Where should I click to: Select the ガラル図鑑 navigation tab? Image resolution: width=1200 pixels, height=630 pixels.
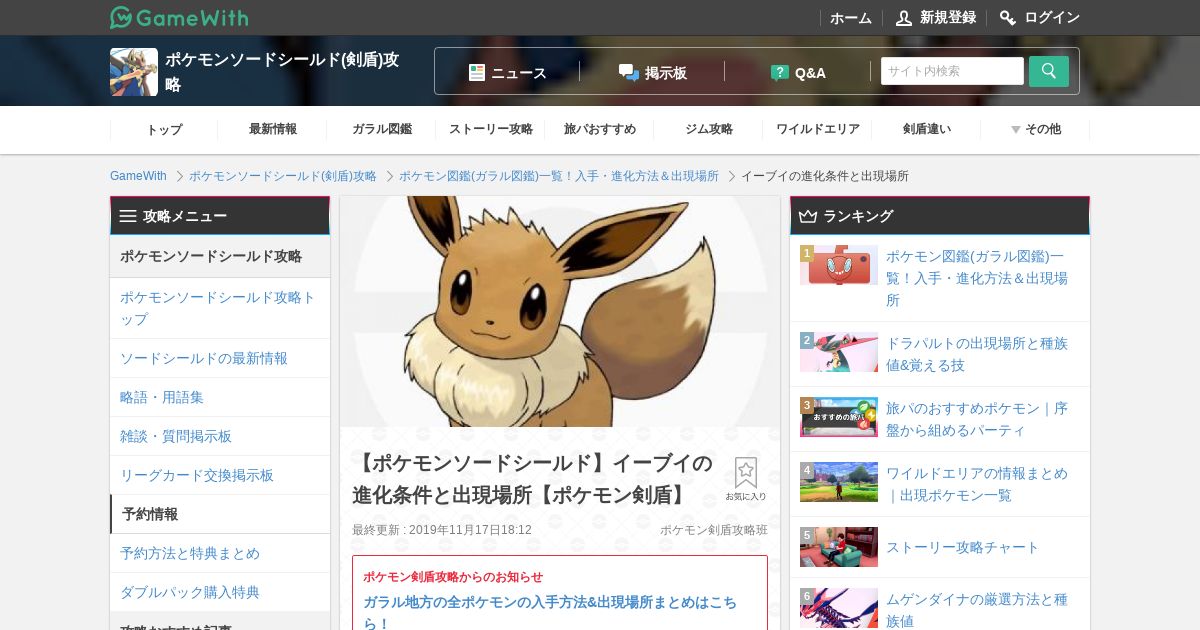coord(382,129)
